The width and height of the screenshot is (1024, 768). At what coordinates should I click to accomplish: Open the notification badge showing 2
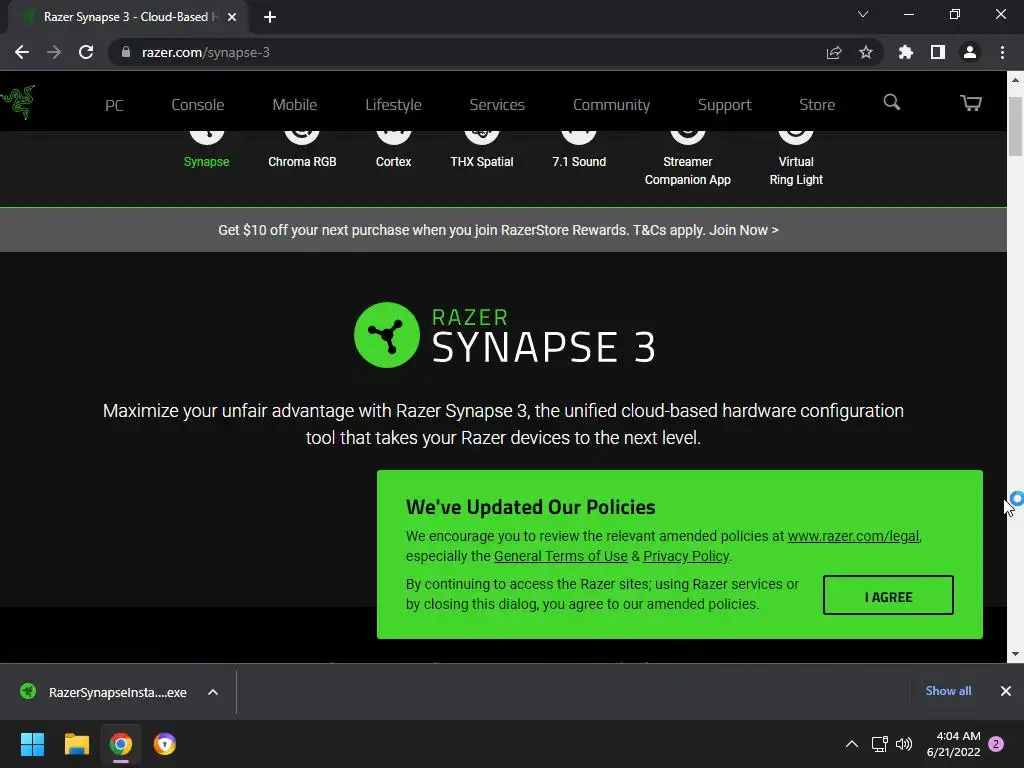996,744
